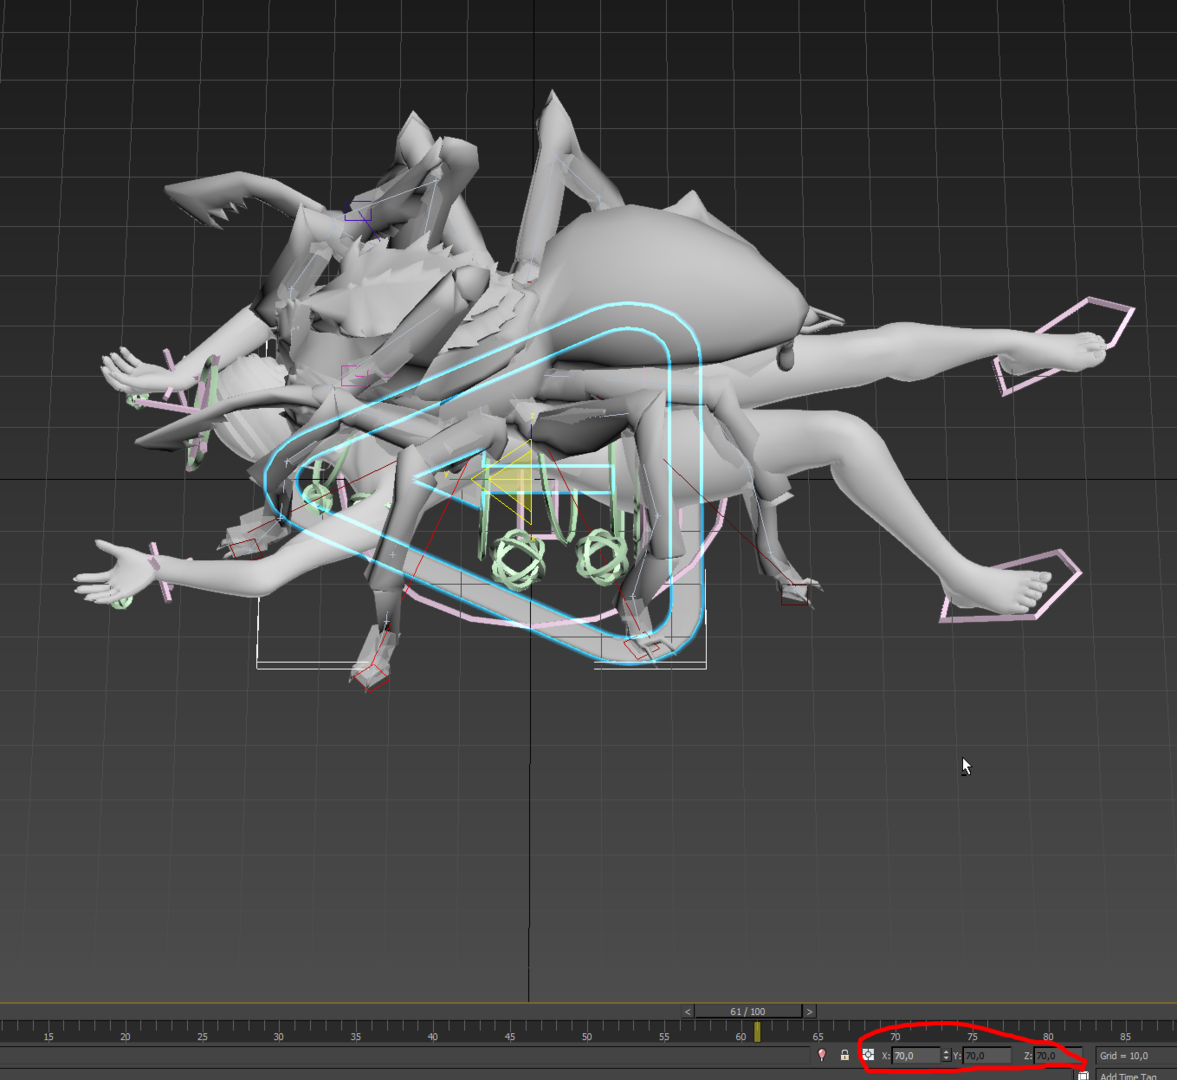Click the yellow frame 61 marker on trackbar
The image size is (1177, 1080).
(x=757, y=1032)
